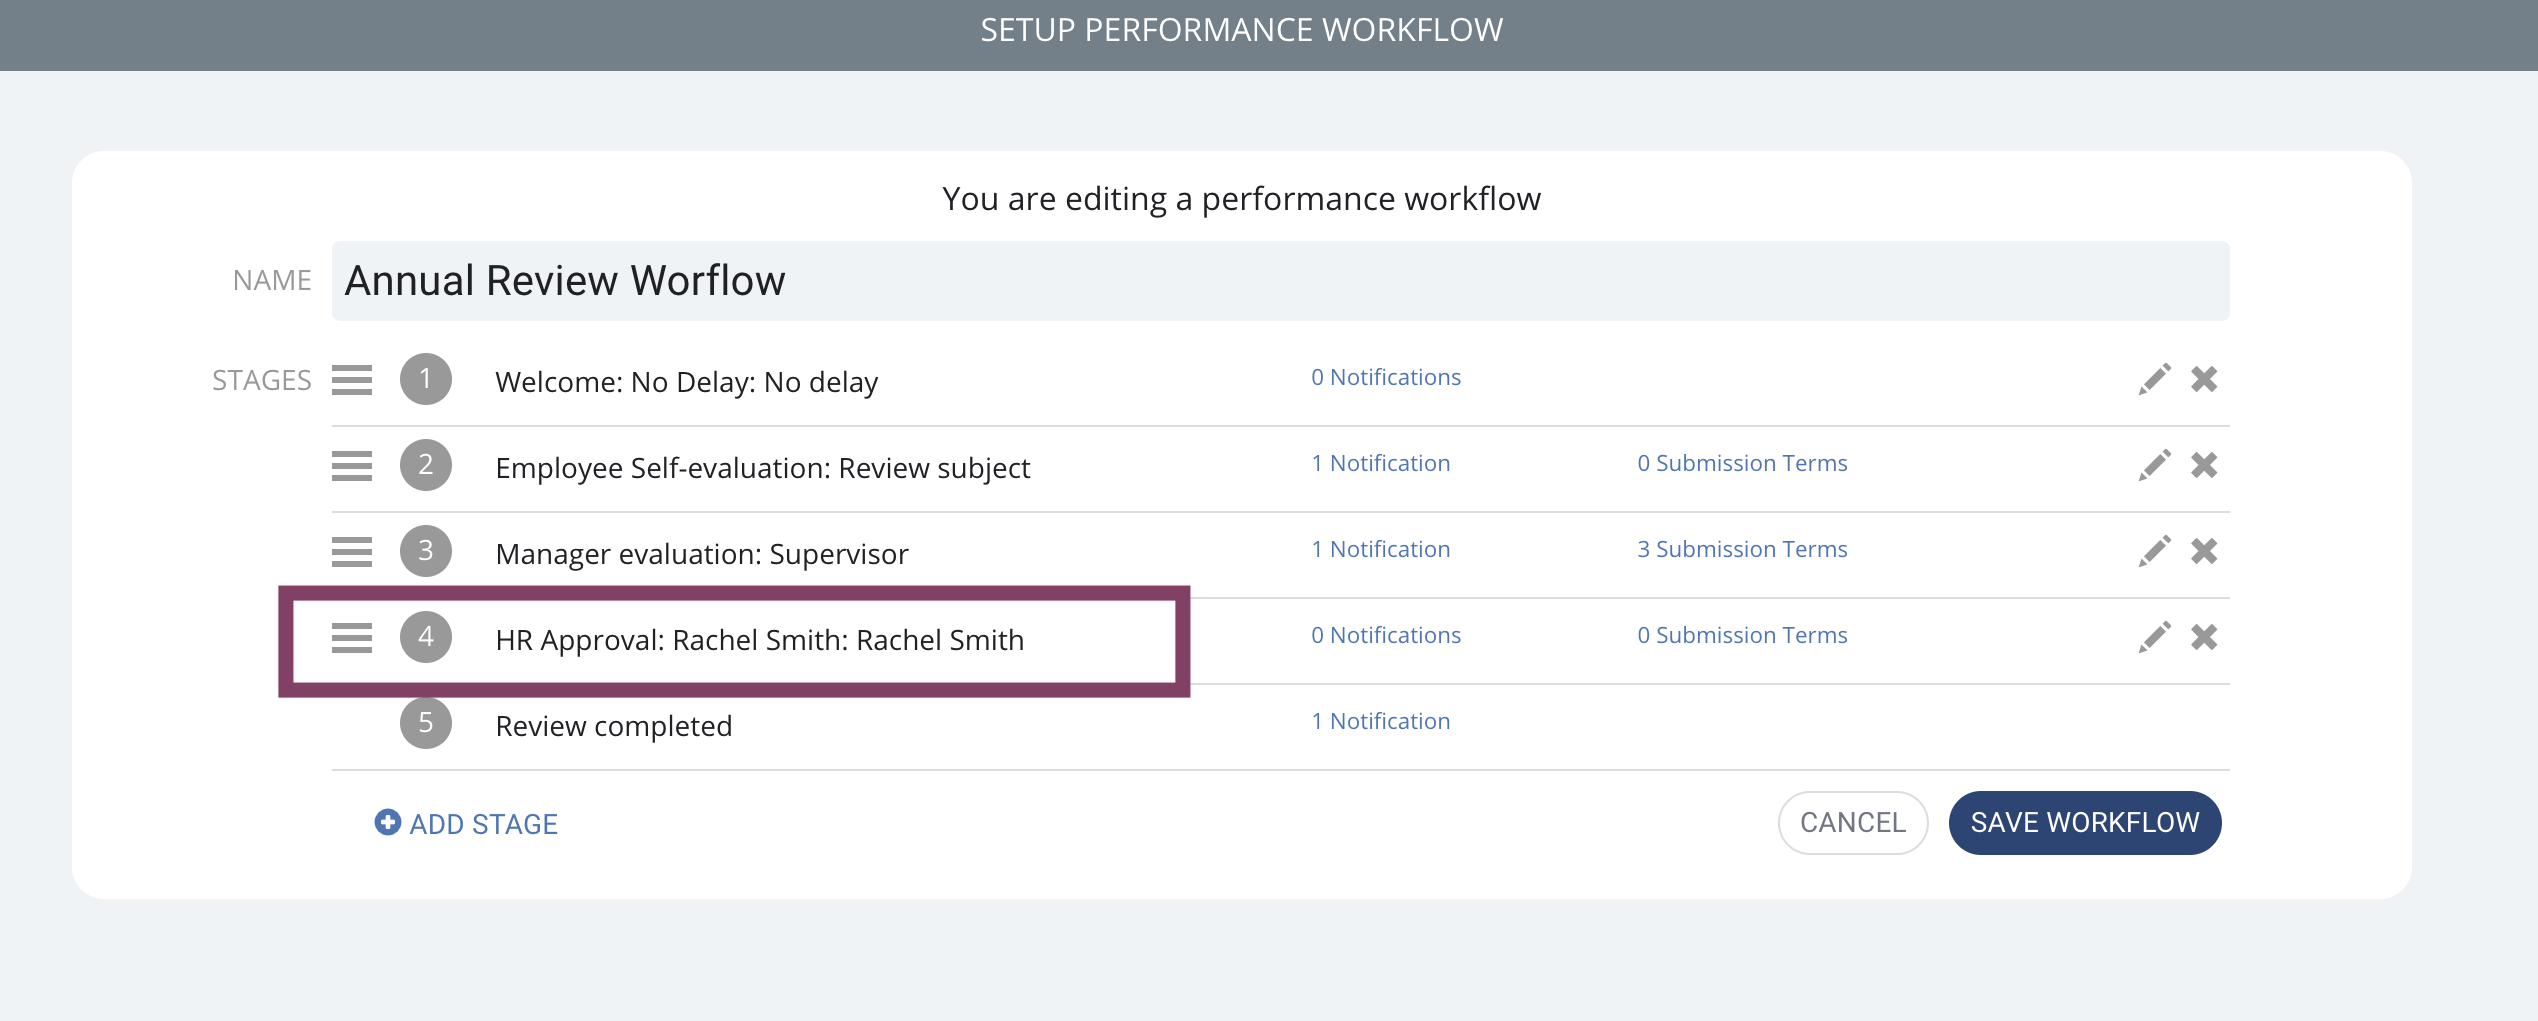Delete the HR Approval stage
The width and height of the screenshot is (2538, 1021).
pyautogui.click(x=2204, y=637)
